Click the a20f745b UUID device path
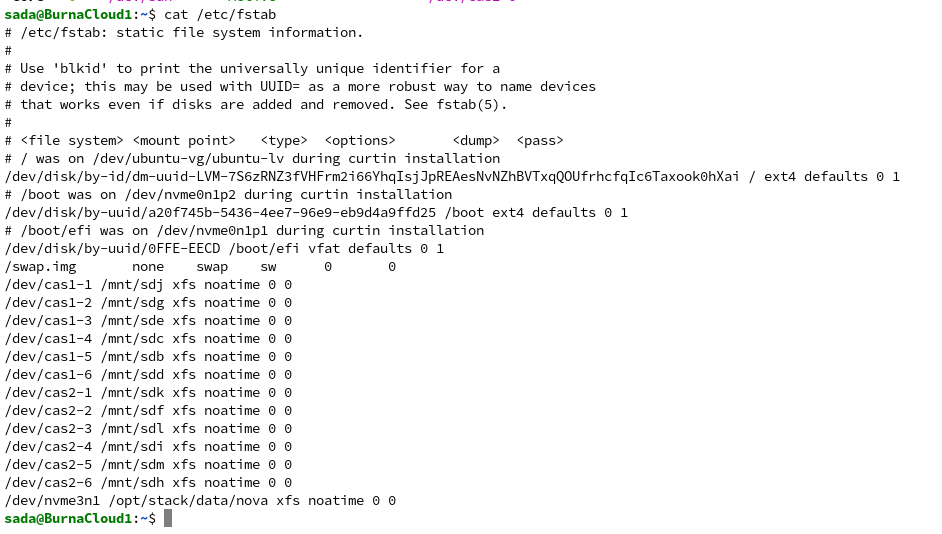Viewport: 942px width, 534px height. click(x=220, y=213)
